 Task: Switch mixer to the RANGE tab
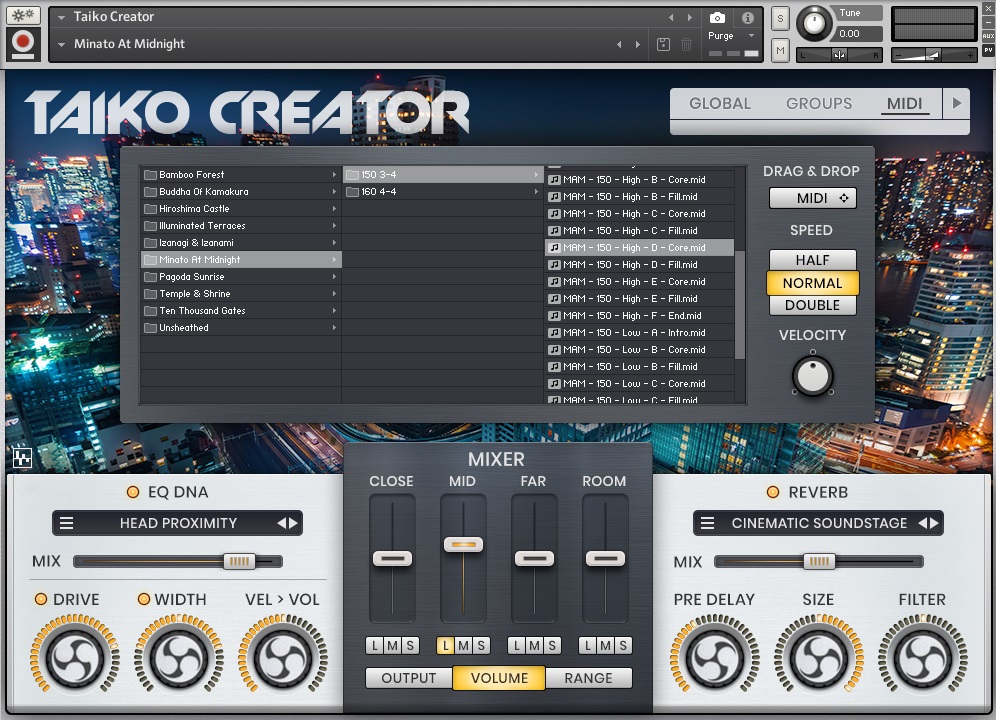(588, 678)
